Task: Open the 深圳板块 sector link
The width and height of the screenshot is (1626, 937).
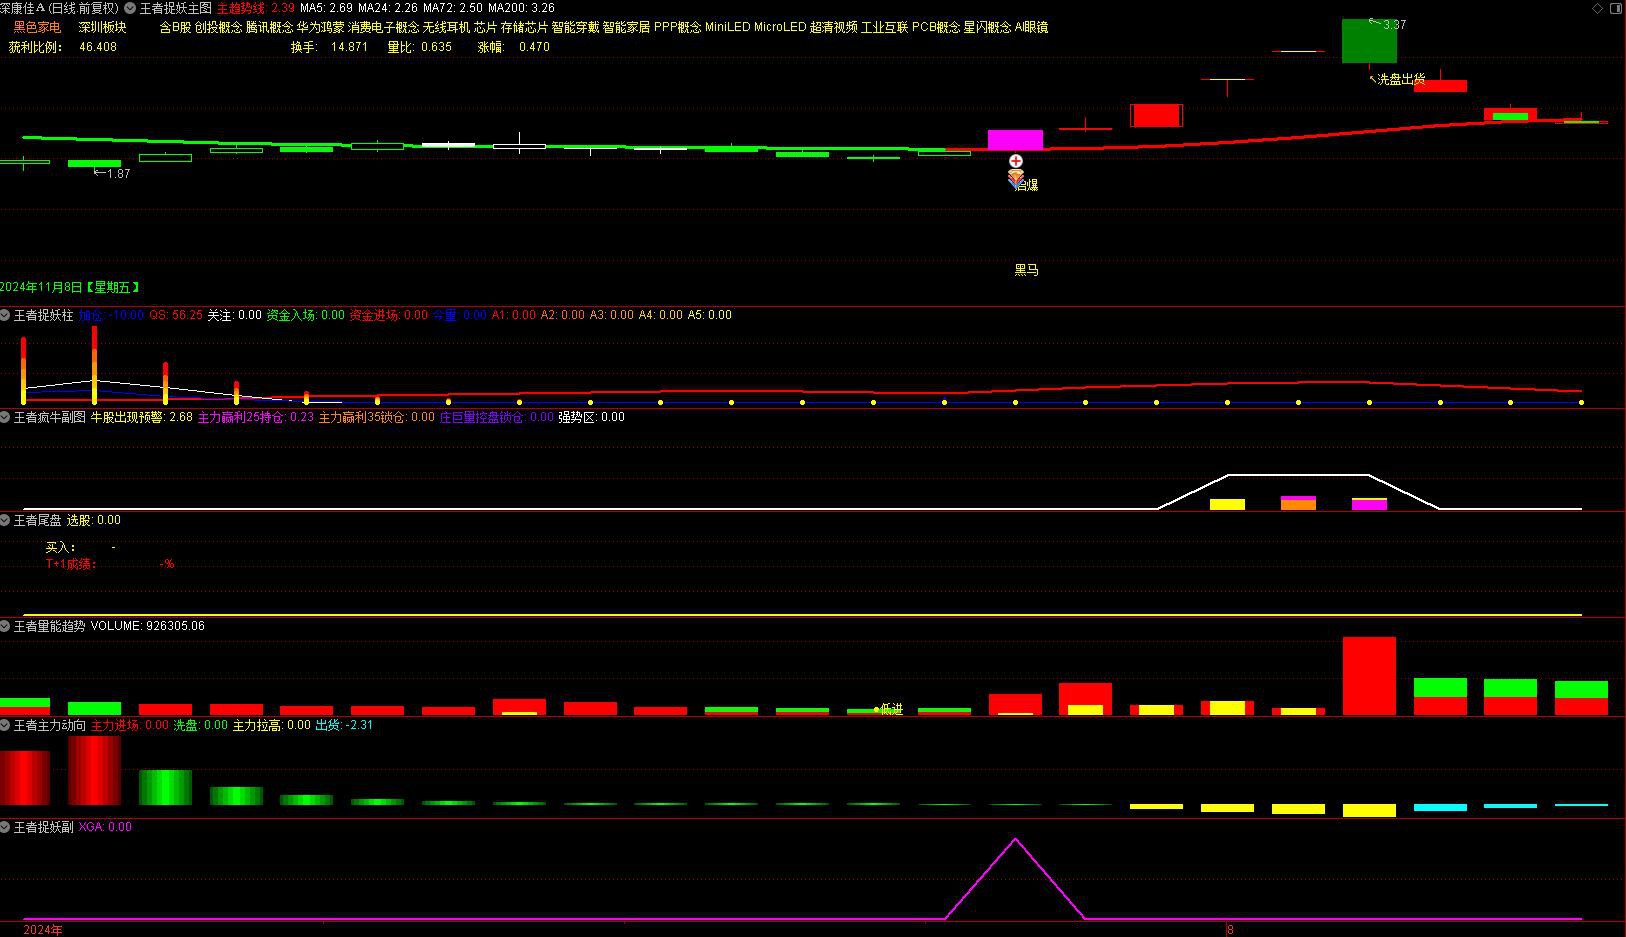Action: coord(103,28)
